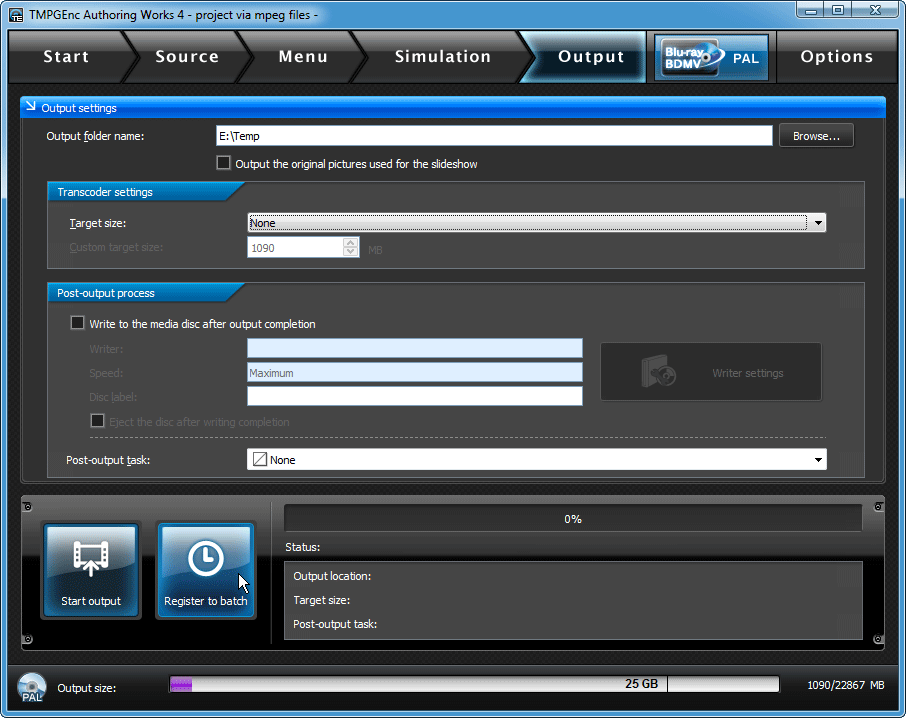The width and height of the screenshot is (906, 718).
Task: Click the 0% output progress bar
Action: [x=573, y=519]
